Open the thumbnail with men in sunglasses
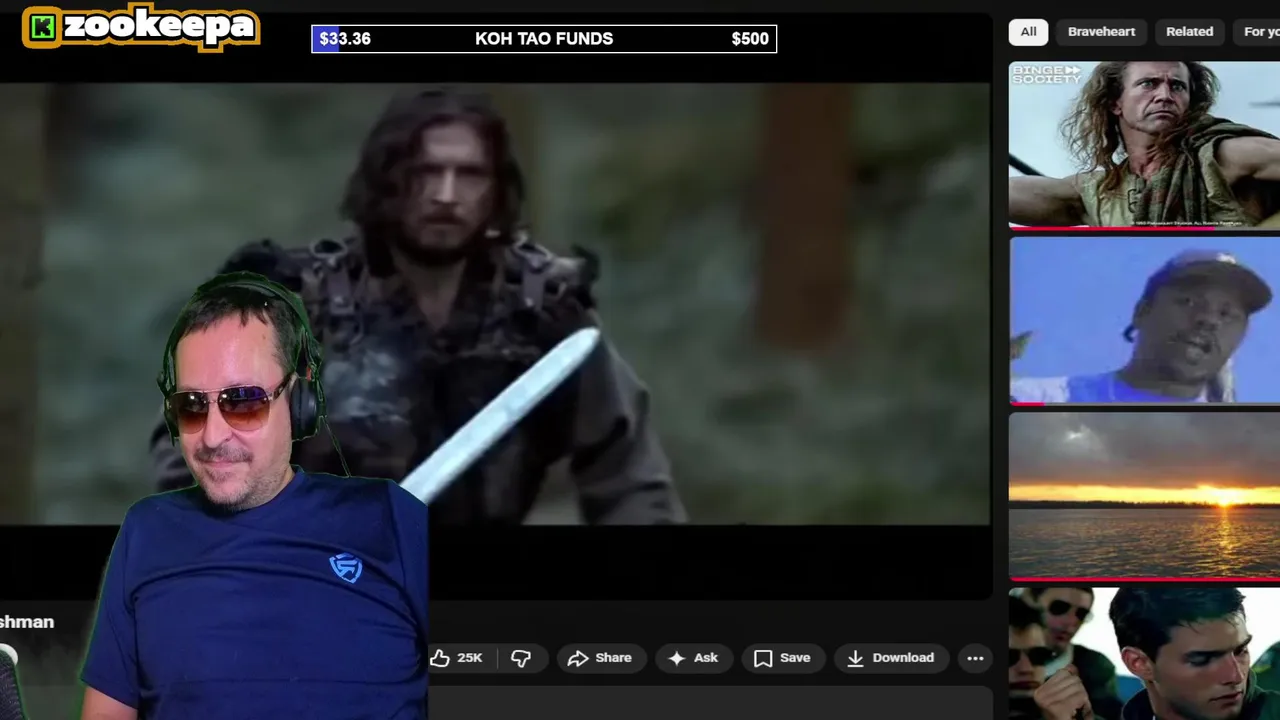This screenshot has width=1280, height=720. pyautogui.click(x=1144, y=653)
